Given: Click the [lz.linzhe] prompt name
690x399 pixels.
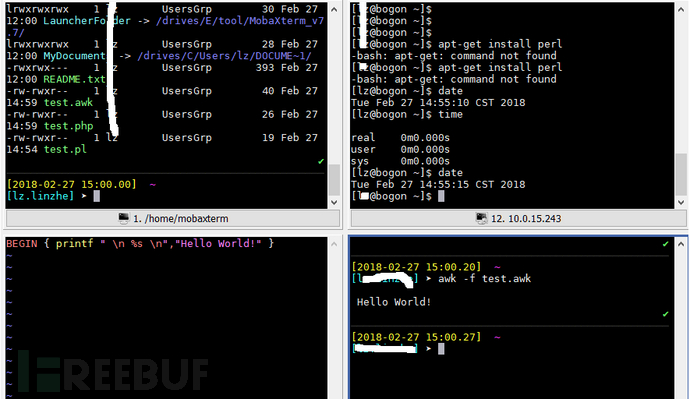Looking at the screenshot, I should (40, 196).
